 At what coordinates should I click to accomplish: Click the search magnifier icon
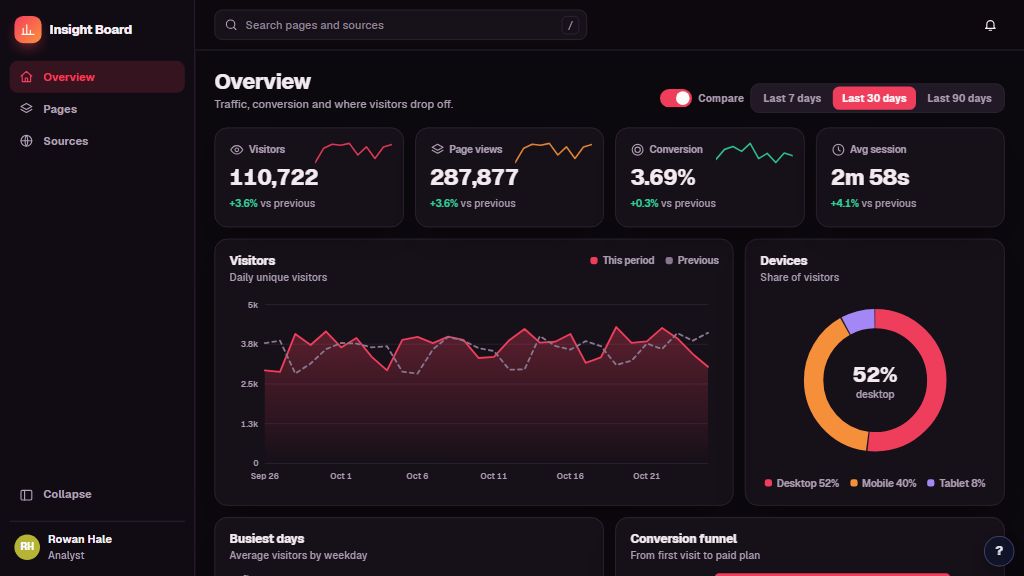click(231, 25)
